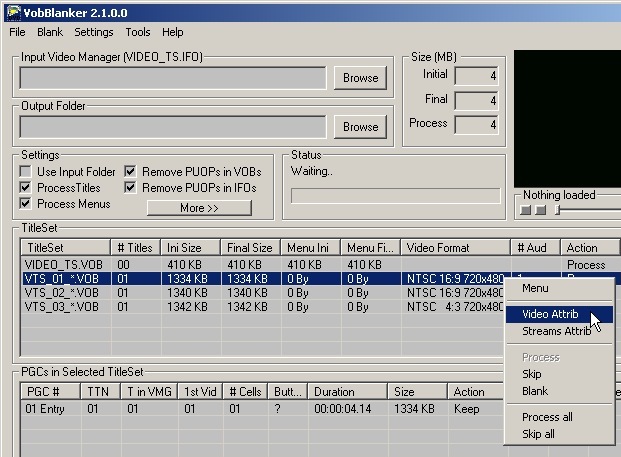Click the VobBlanker title bar app icon
Image resolution: width=621 pixels, height=457 pixels.
(14, 13)
